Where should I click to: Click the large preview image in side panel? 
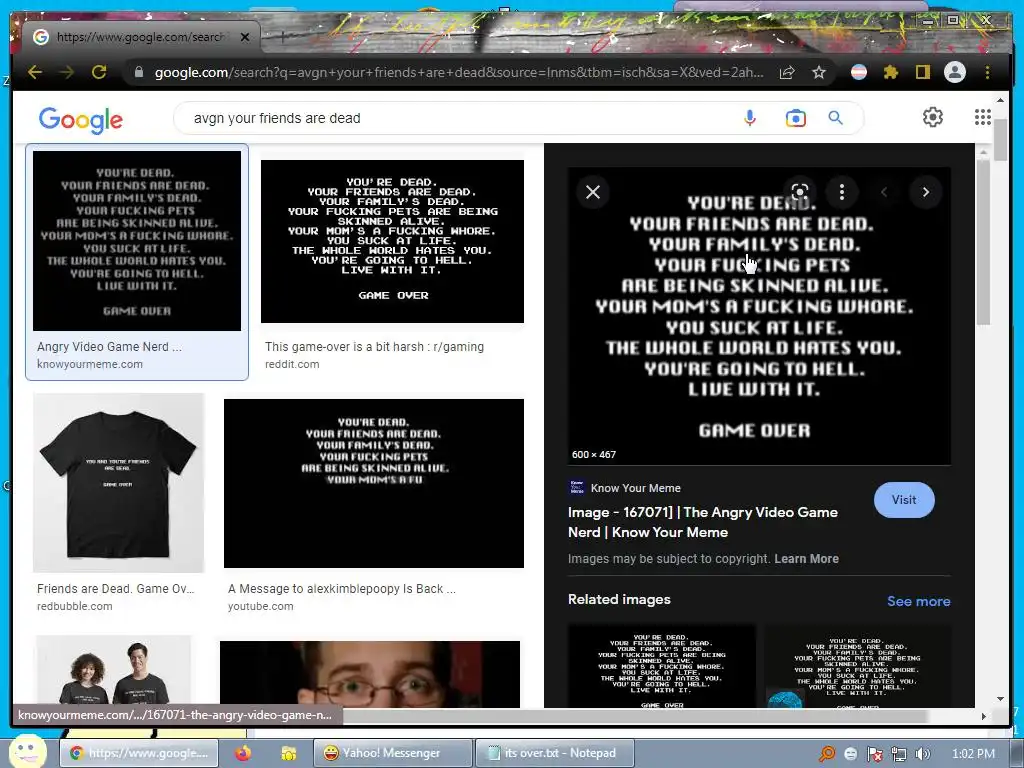point(759,316)
